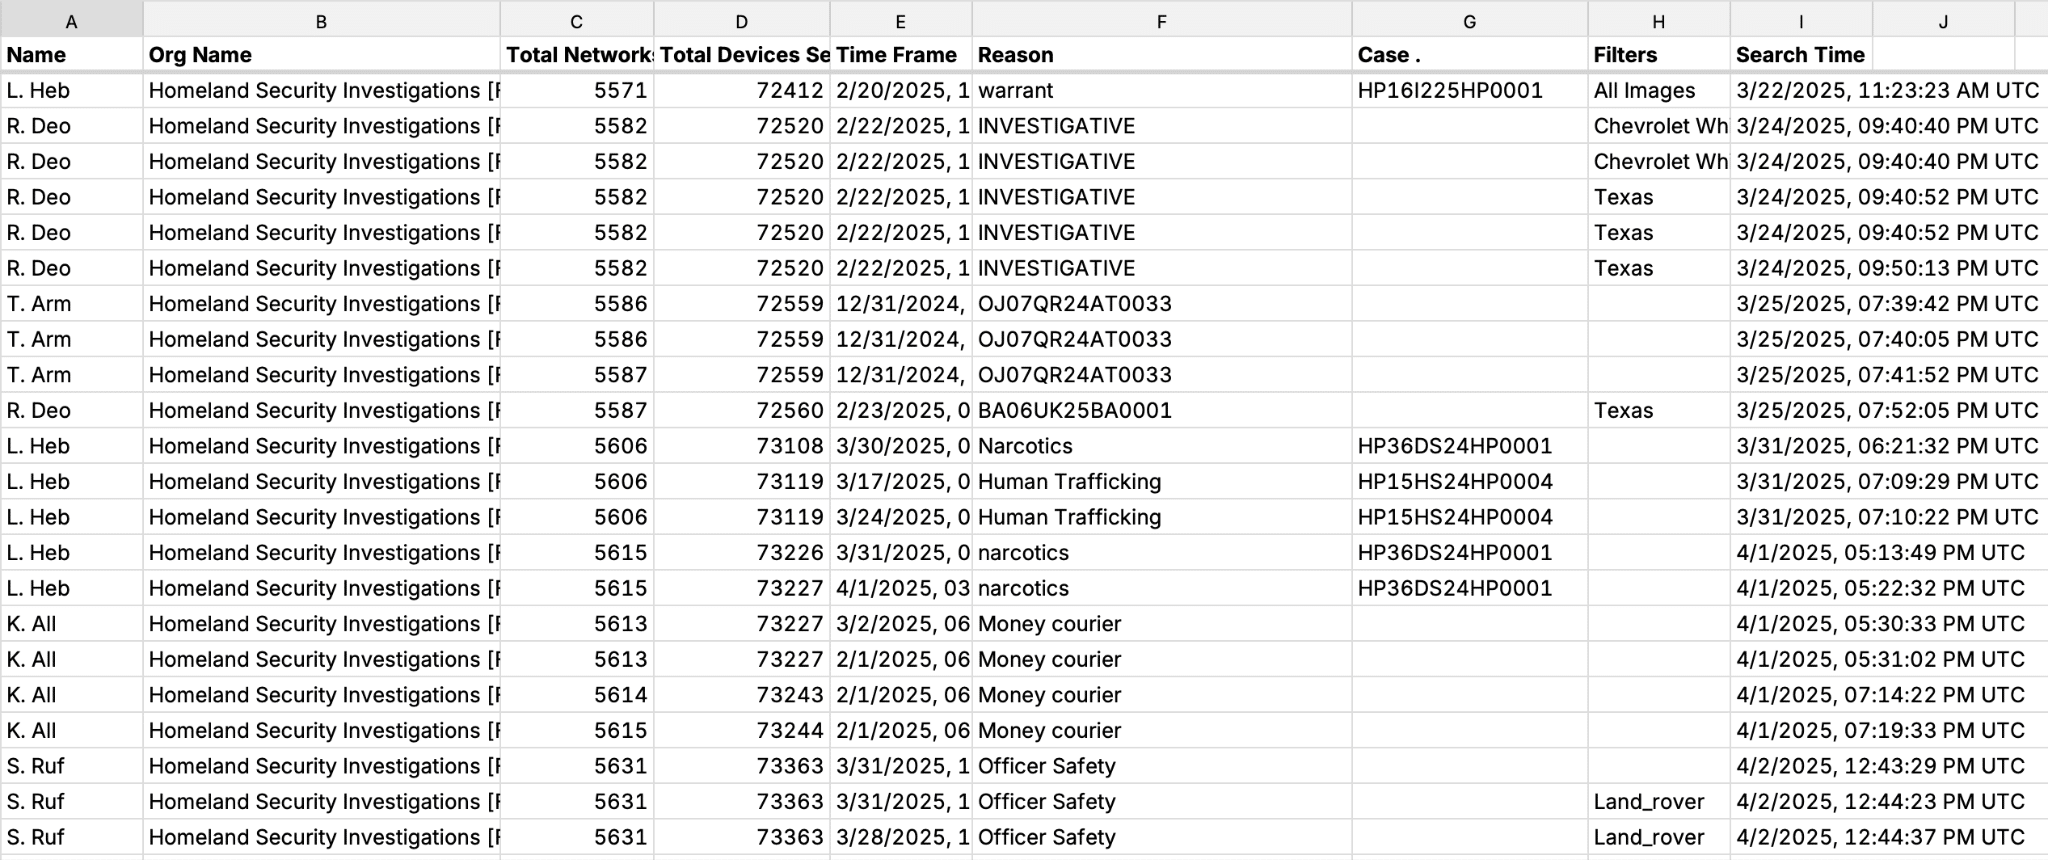2048x860 pixels.
Task: Select search time 3/31/2025, 06:21:32 PM UTC
Action: click(1886, 446)
